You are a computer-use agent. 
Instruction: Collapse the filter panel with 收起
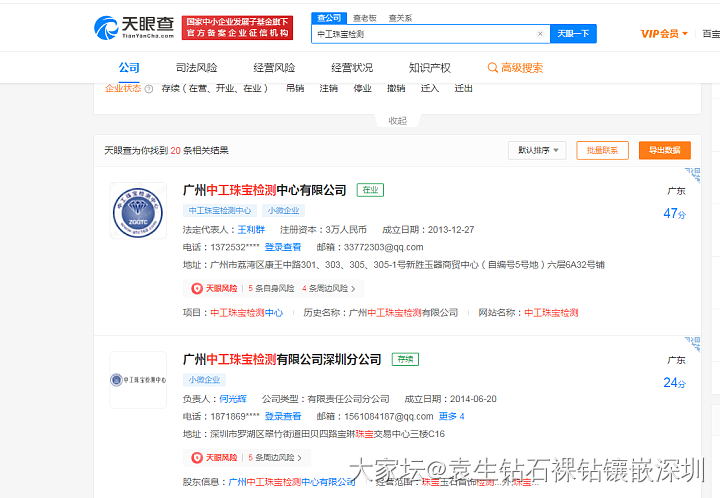(397, 120)
